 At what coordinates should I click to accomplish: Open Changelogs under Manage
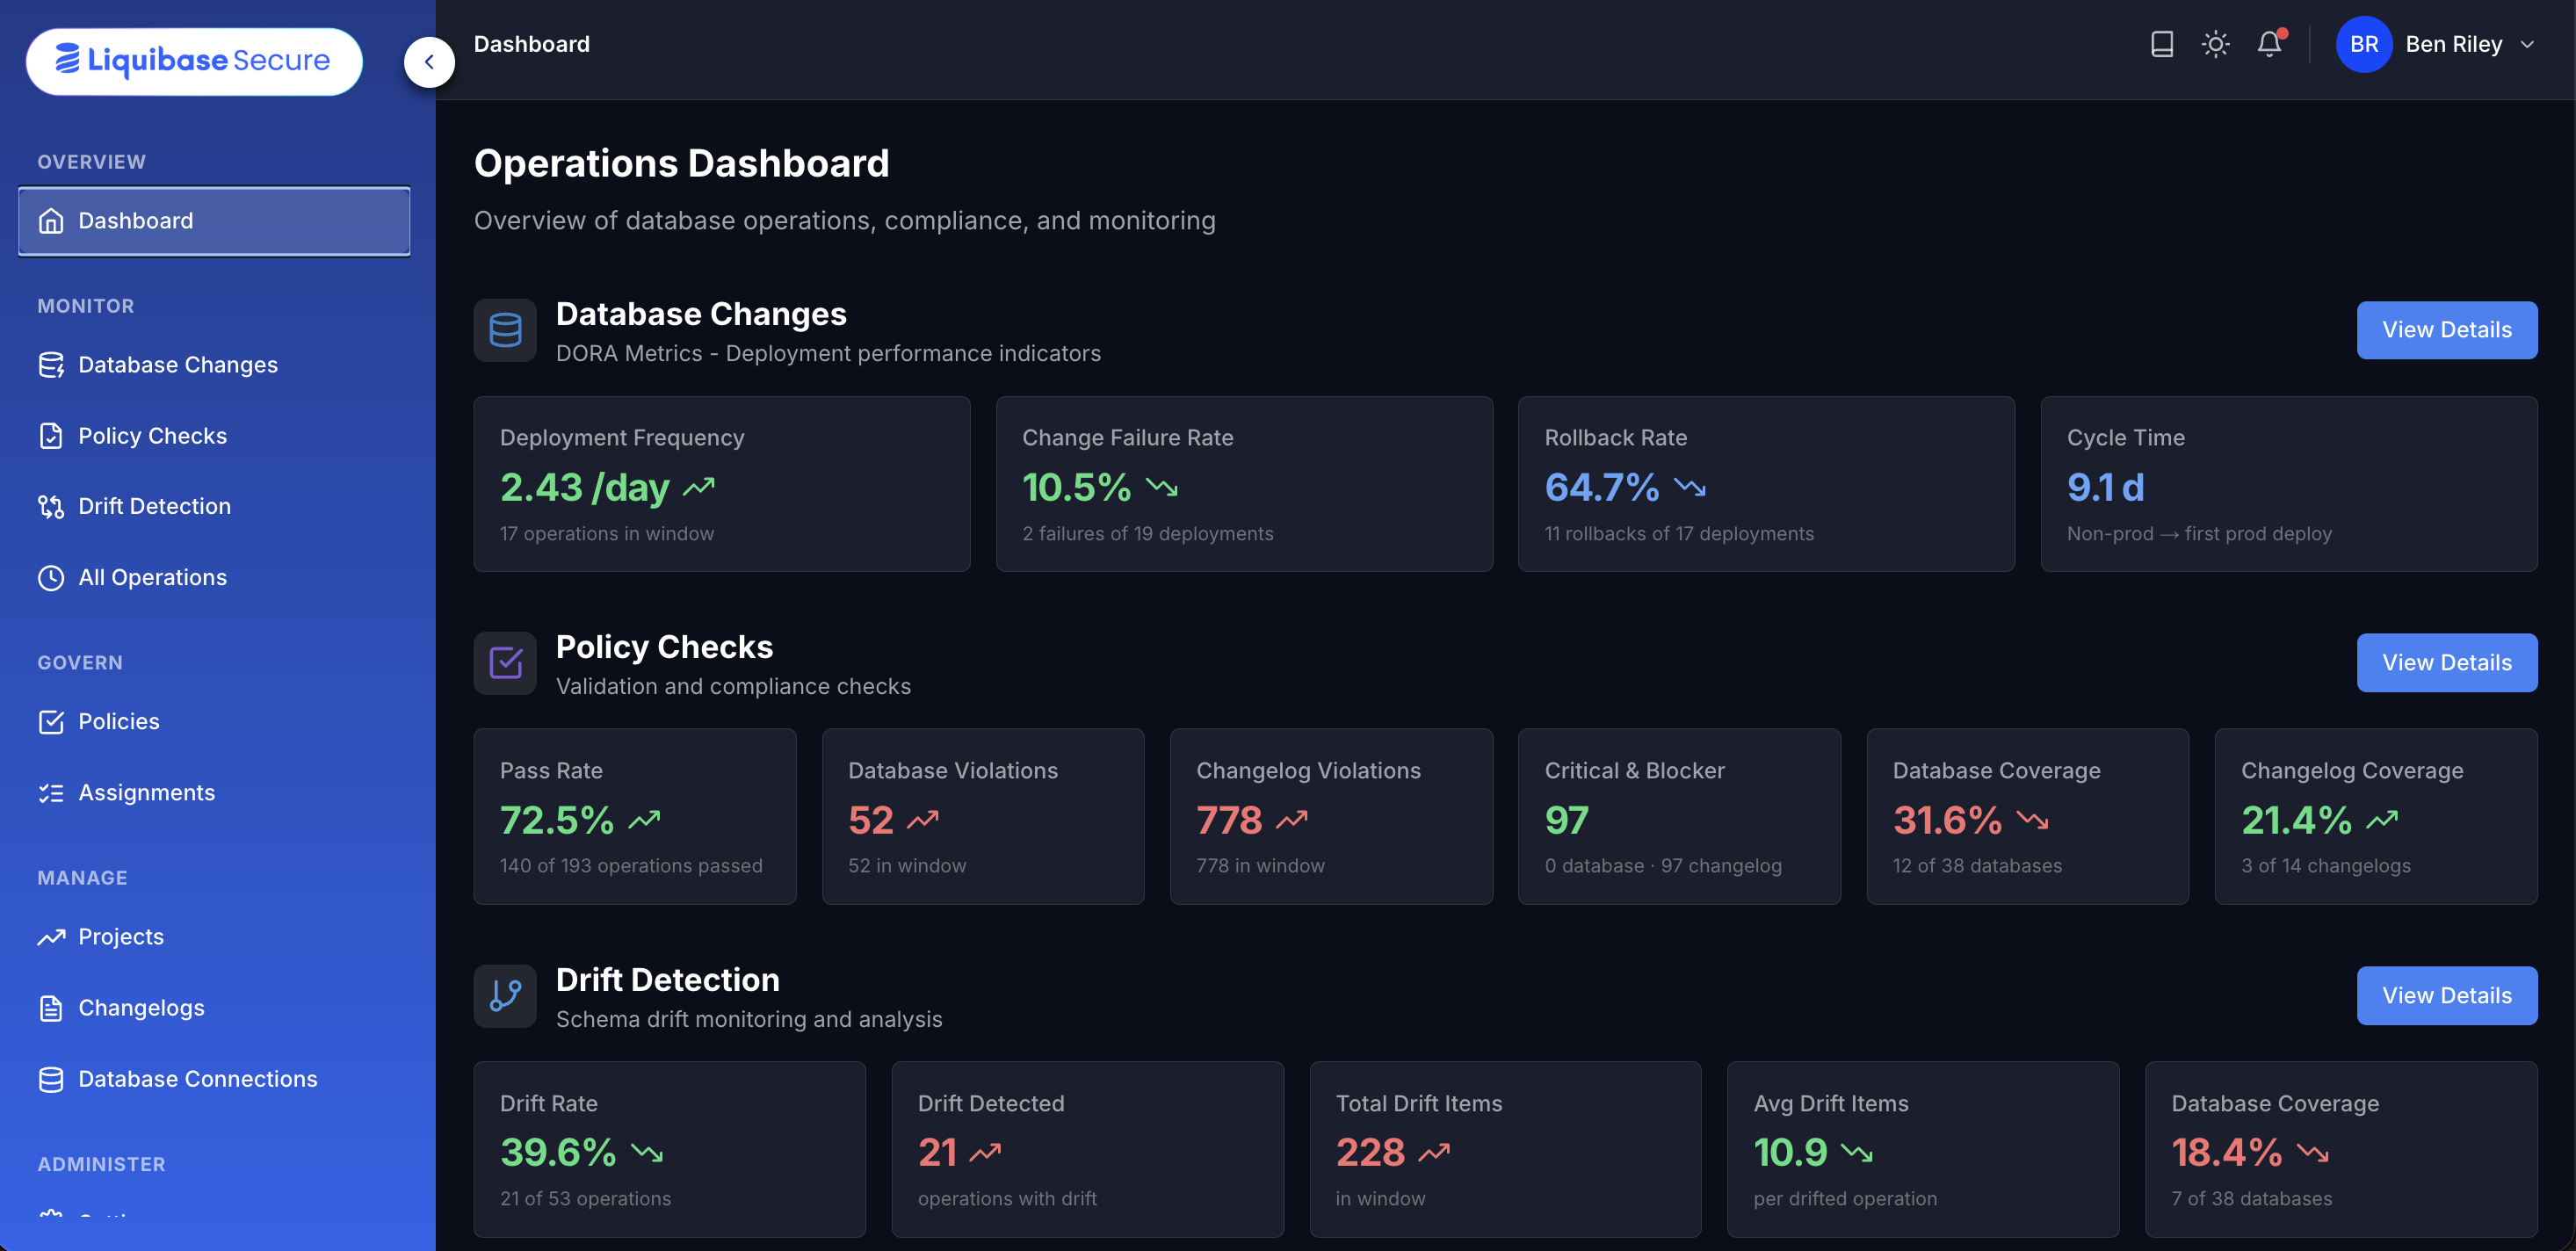tap(214, 1008)
